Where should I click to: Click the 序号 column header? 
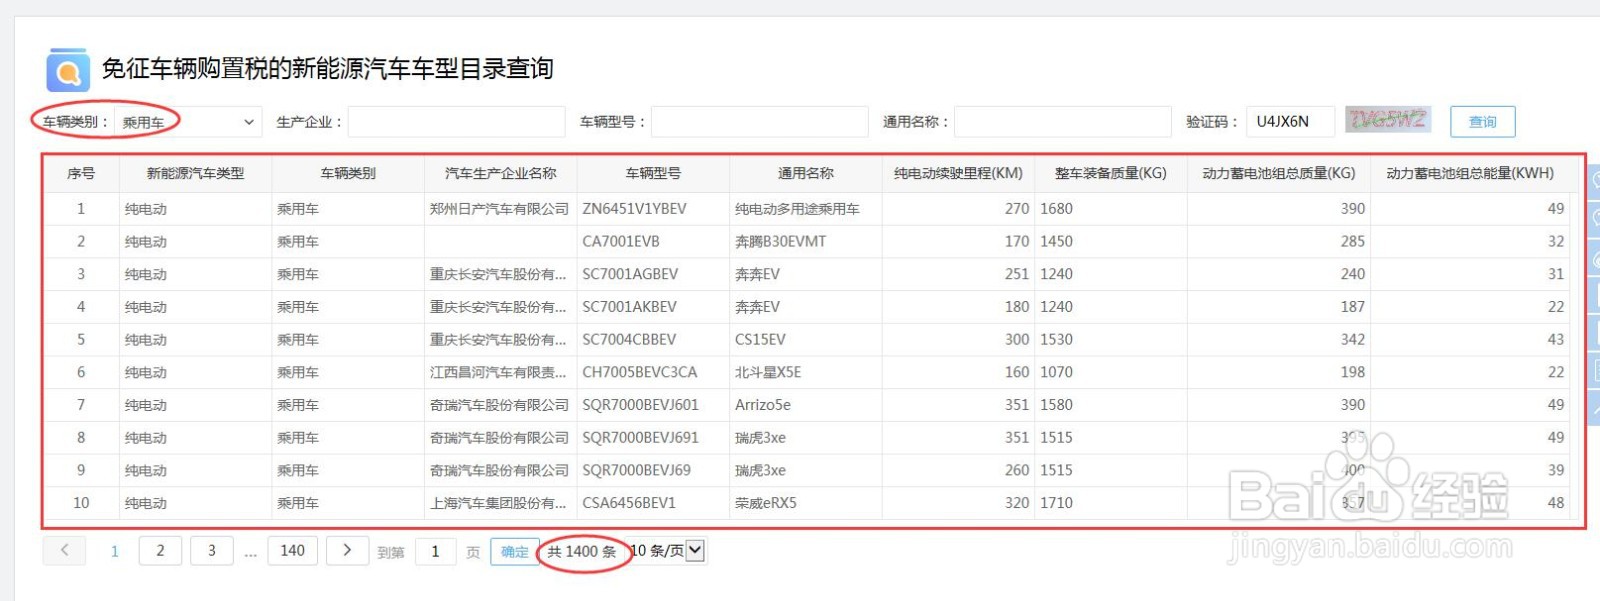[81, 173]
